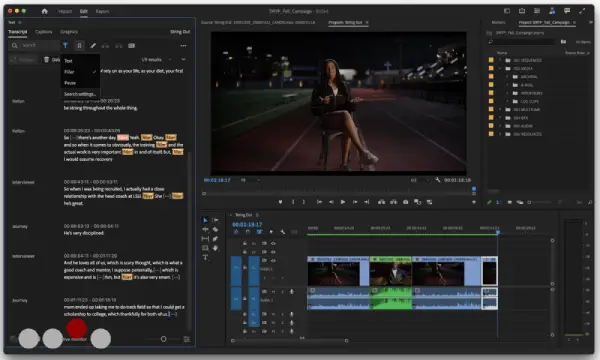The width and height of the screenshot is (600, 360).
Task: Toggle Linked Selection in timeline
Action: pos(259,232)
